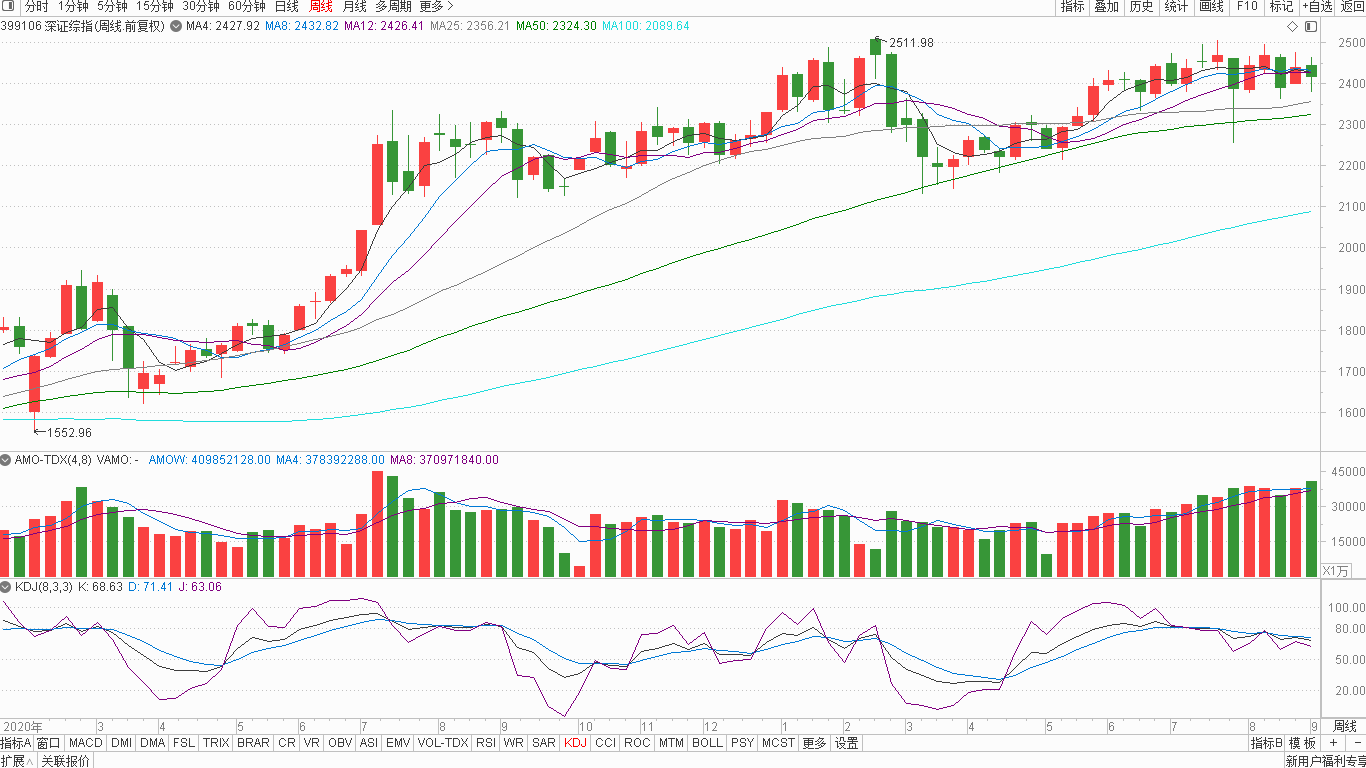Click the 新用户福利专享 link

tap(1325, 761)
